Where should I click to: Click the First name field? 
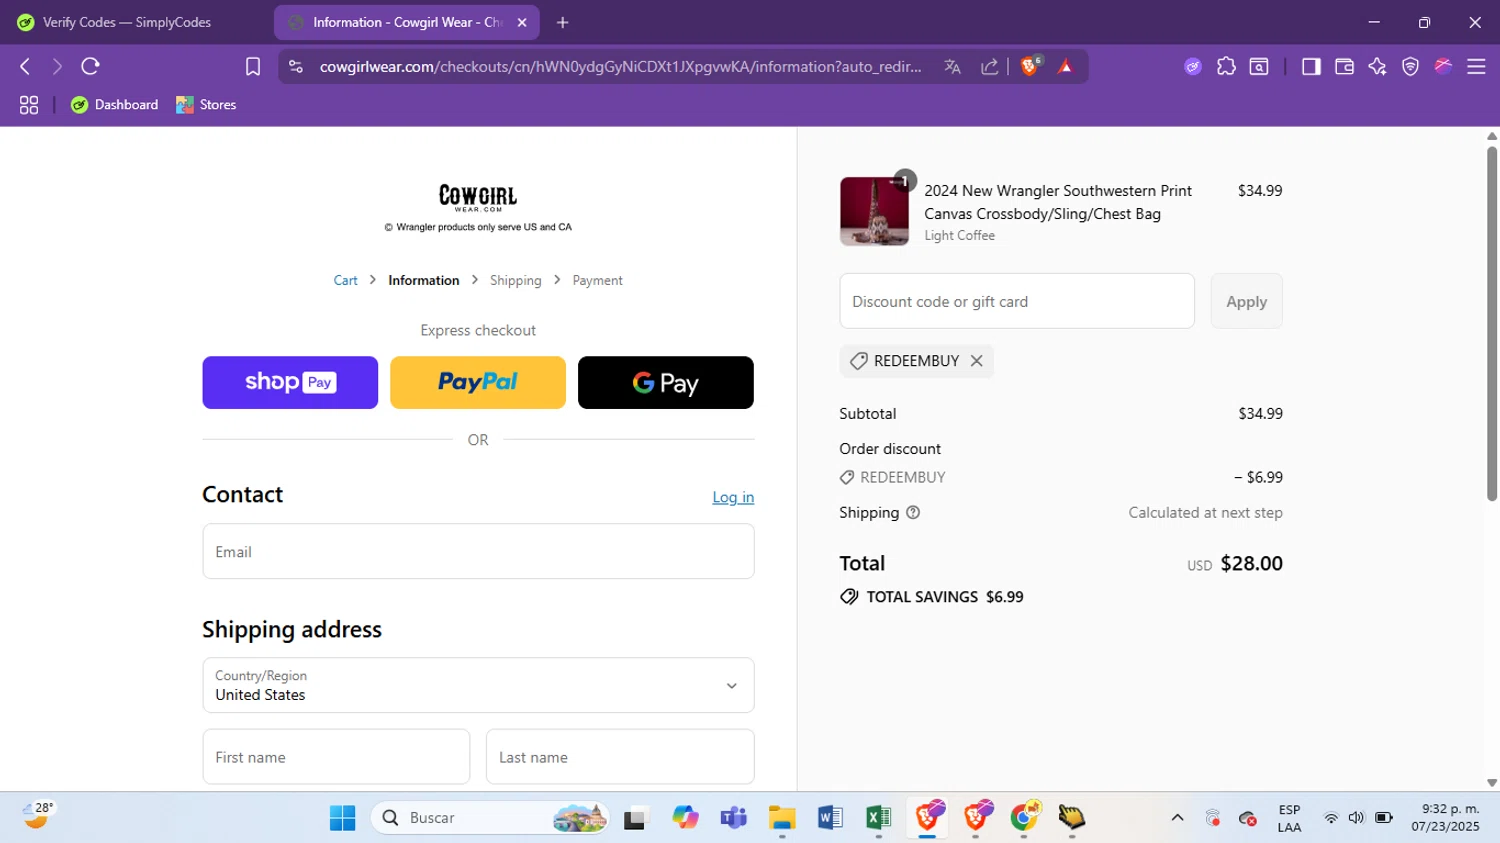coord(336,757)
